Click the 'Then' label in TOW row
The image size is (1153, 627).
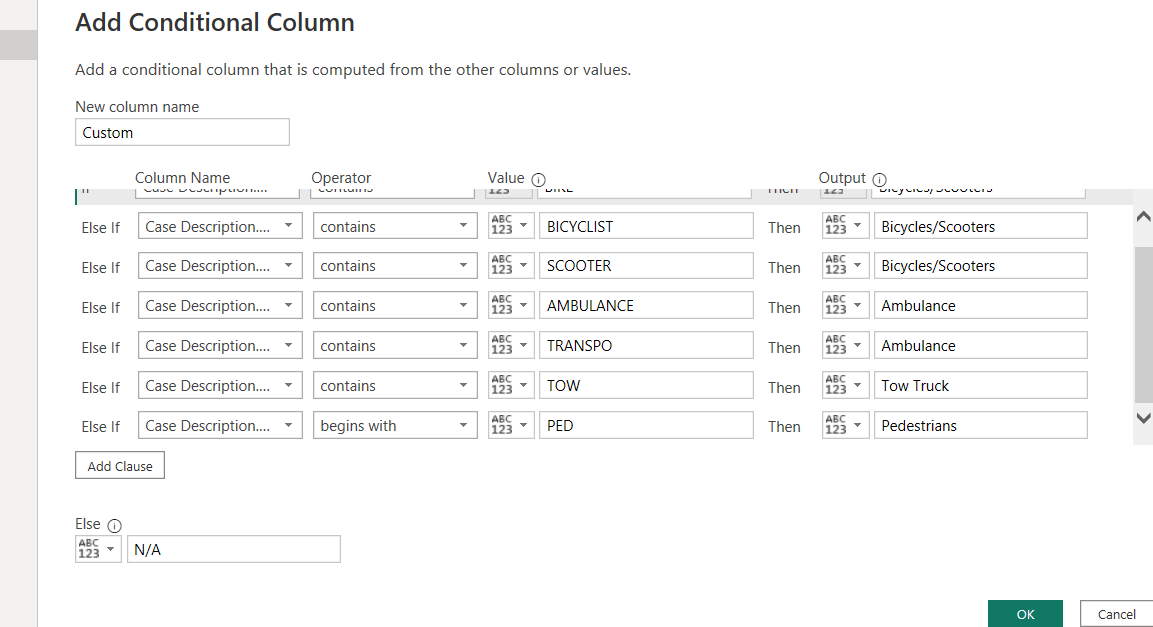pos(784,387)
